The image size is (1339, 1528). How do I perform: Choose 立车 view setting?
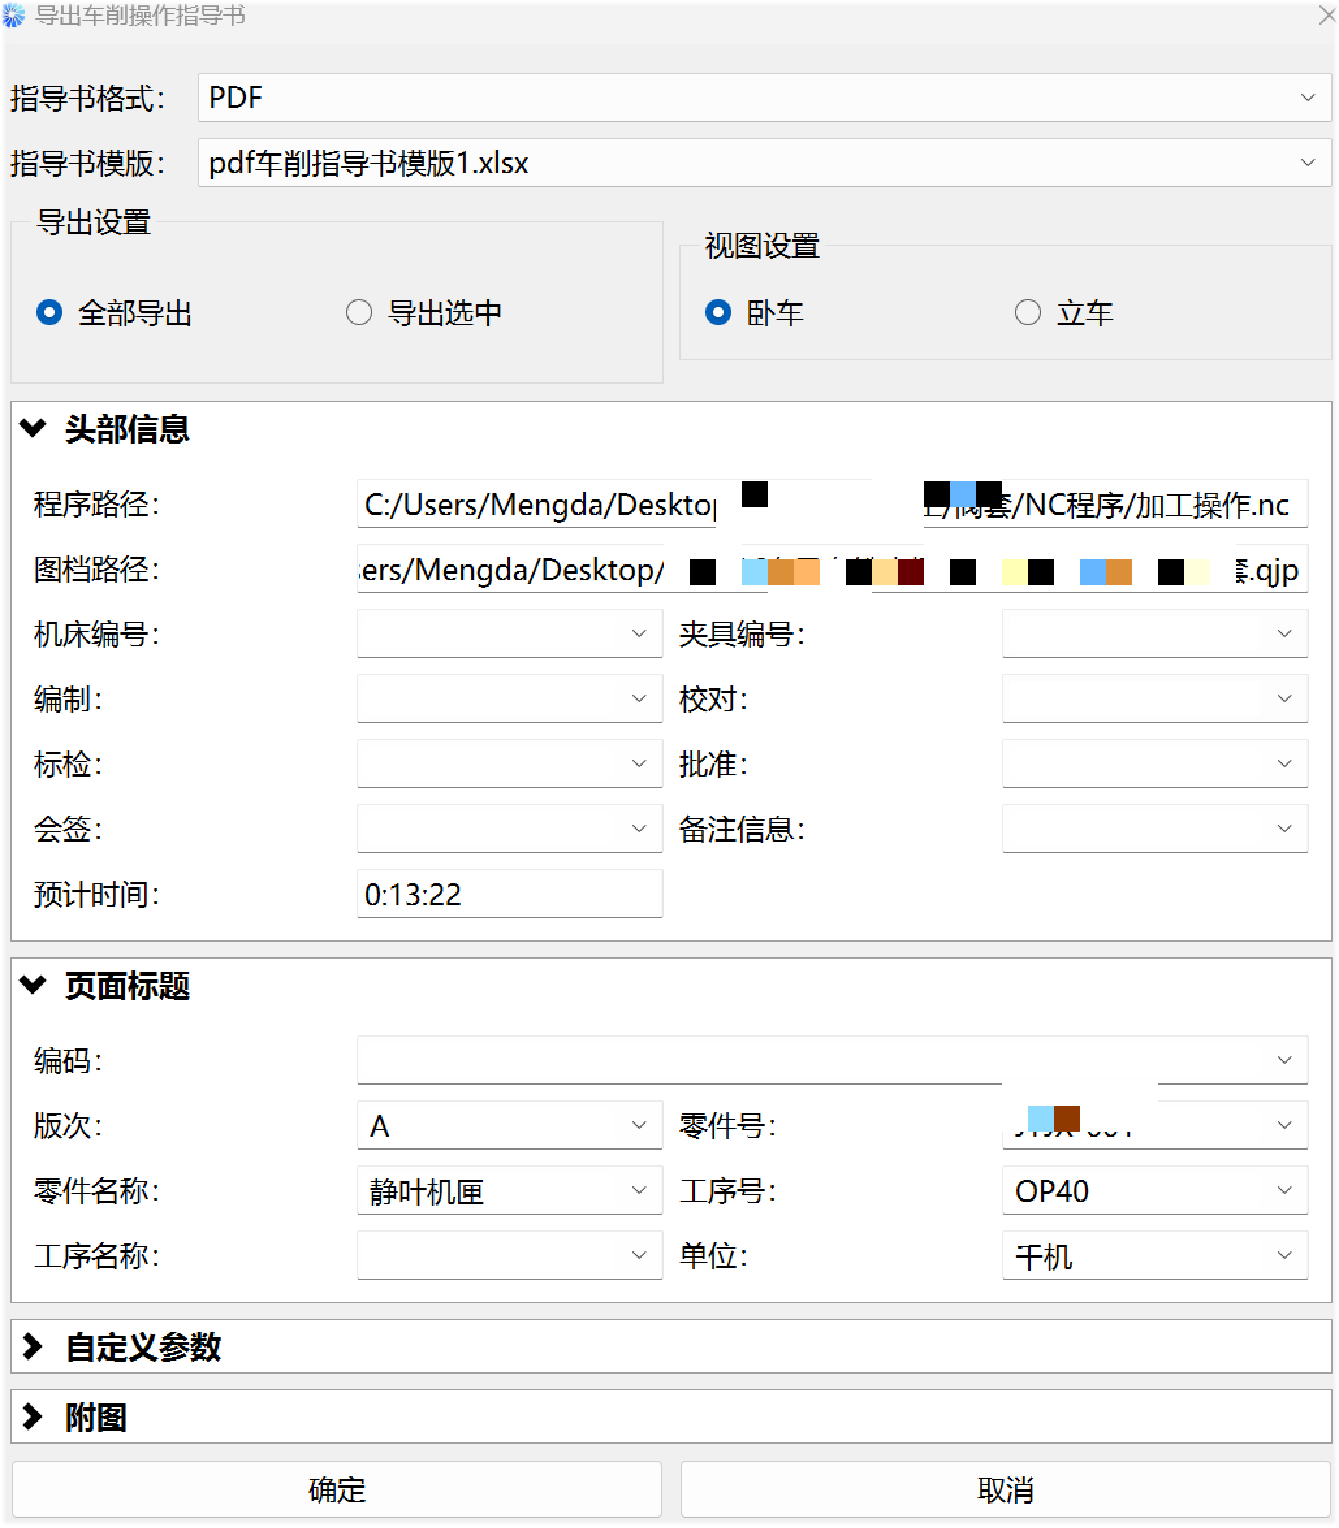point(1027,313)
